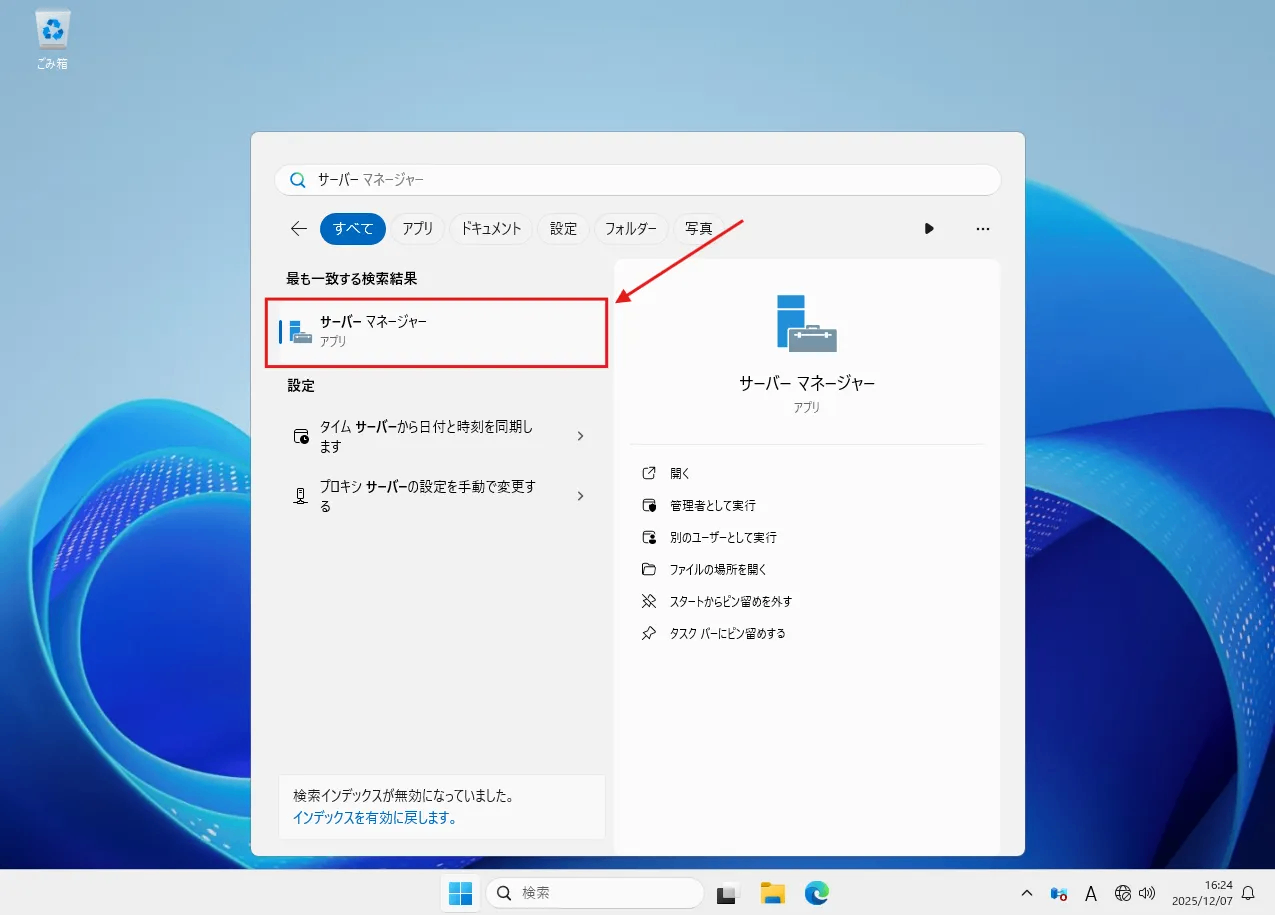Open タイム サーバーから日付と時刻を同期します setting
Viewport: 1275px width, 915px height.
coord(438,436)
